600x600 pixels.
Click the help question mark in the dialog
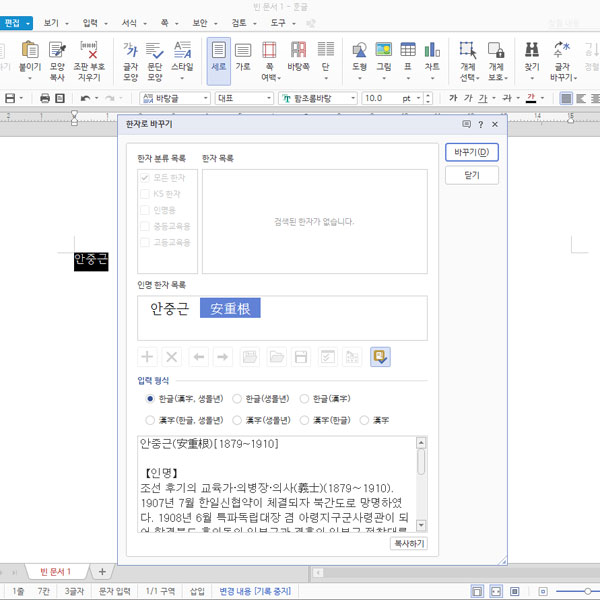(481, 124)
